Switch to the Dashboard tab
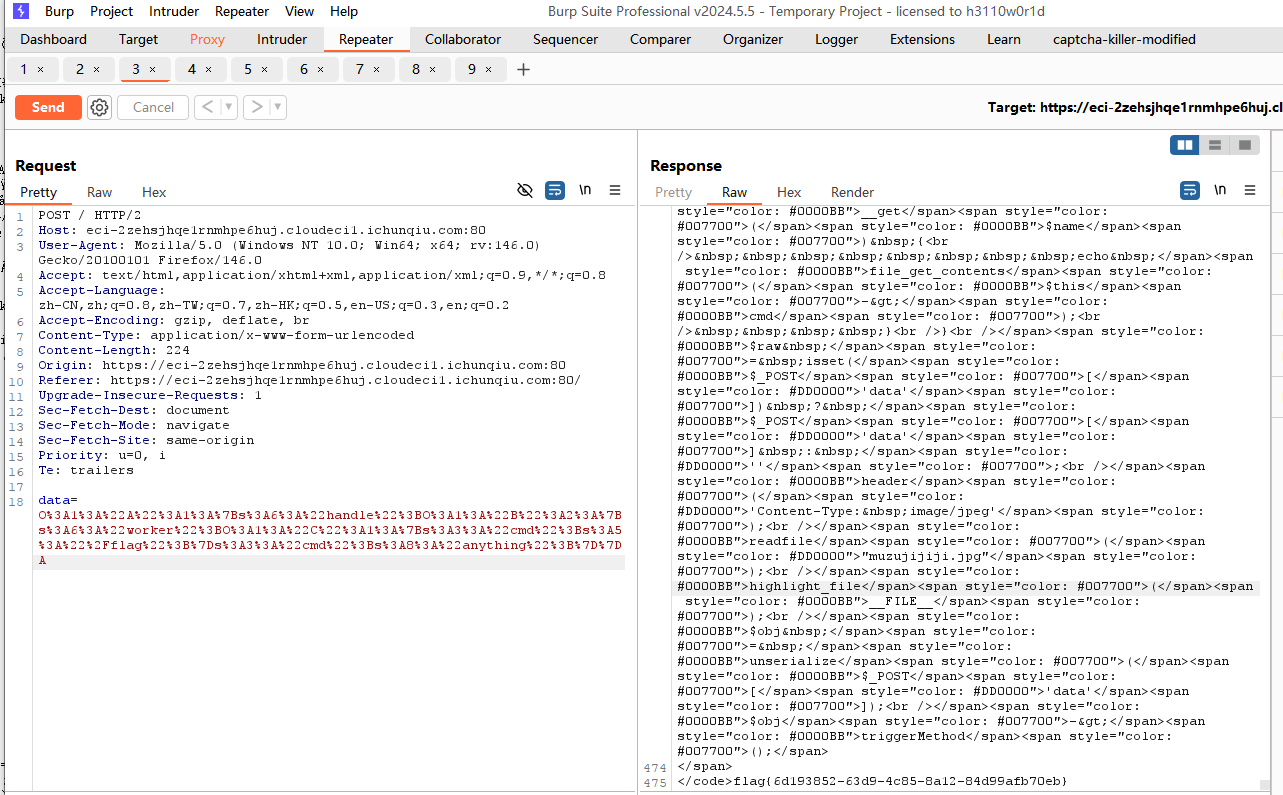 coord(53,40)
